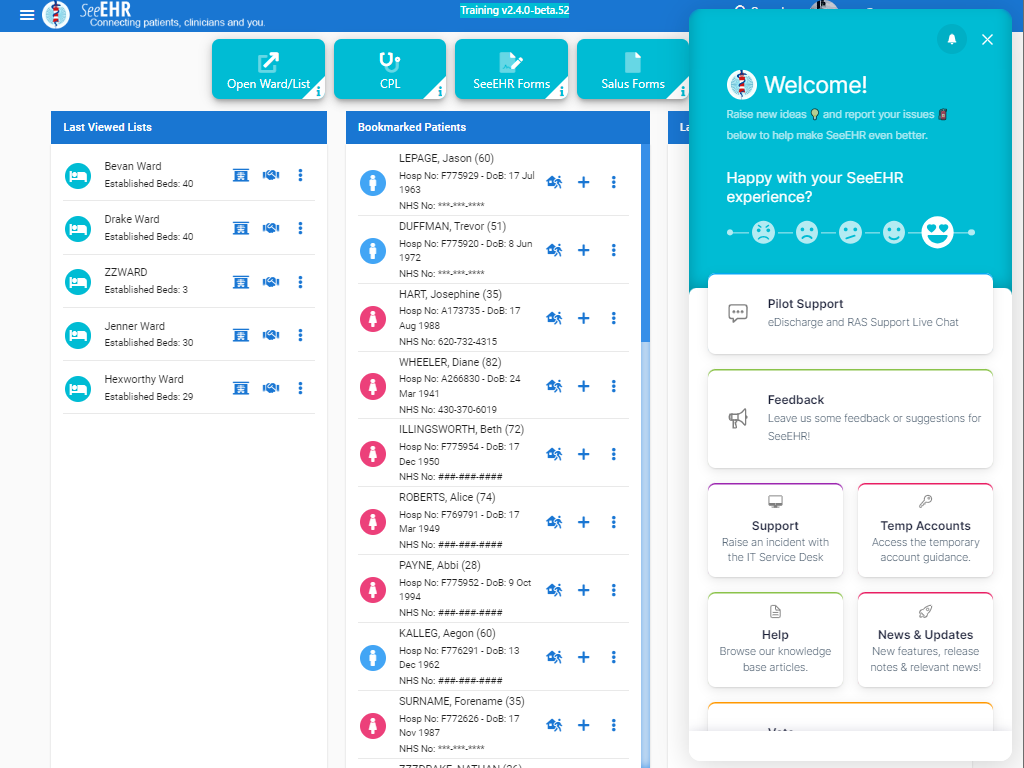
Task: Click the bed-and-person icon for KALLEG, Aegon
Action: point(554,657)
